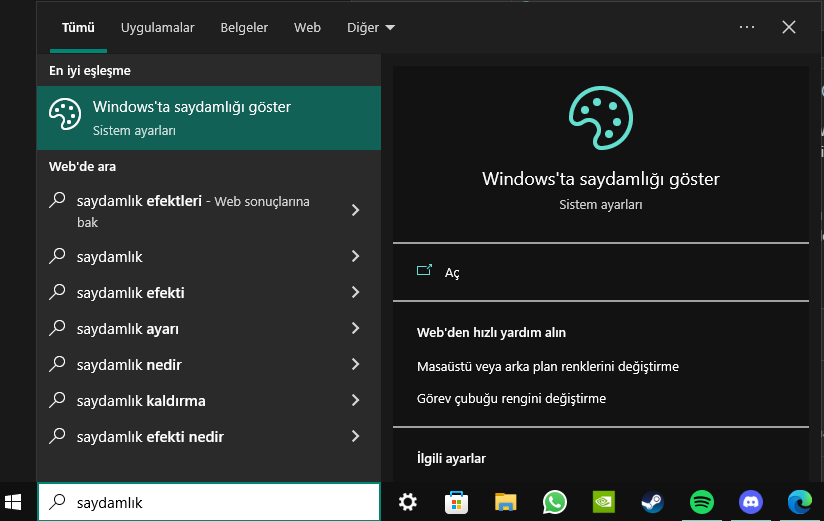Switch to the Web tab

tap(307, 27)
